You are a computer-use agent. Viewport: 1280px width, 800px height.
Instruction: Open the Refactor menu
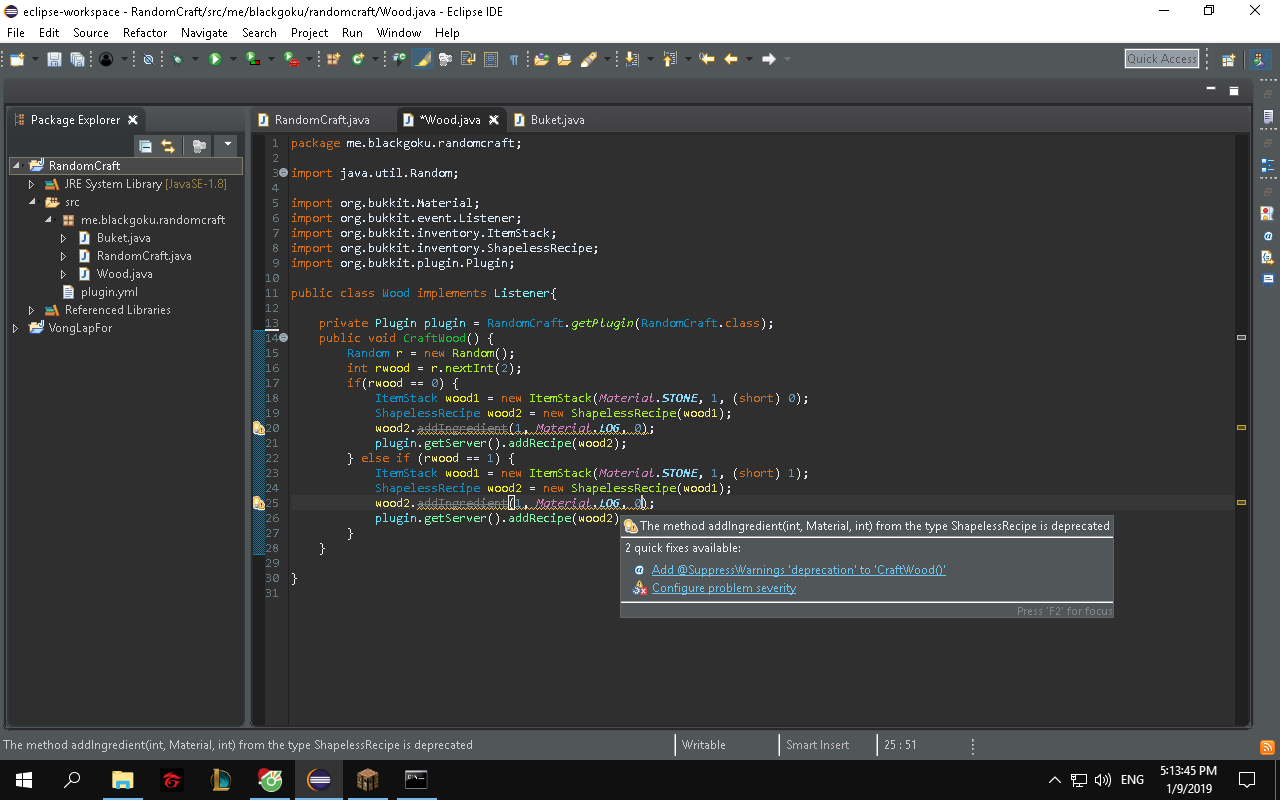(x=145, y=33)
